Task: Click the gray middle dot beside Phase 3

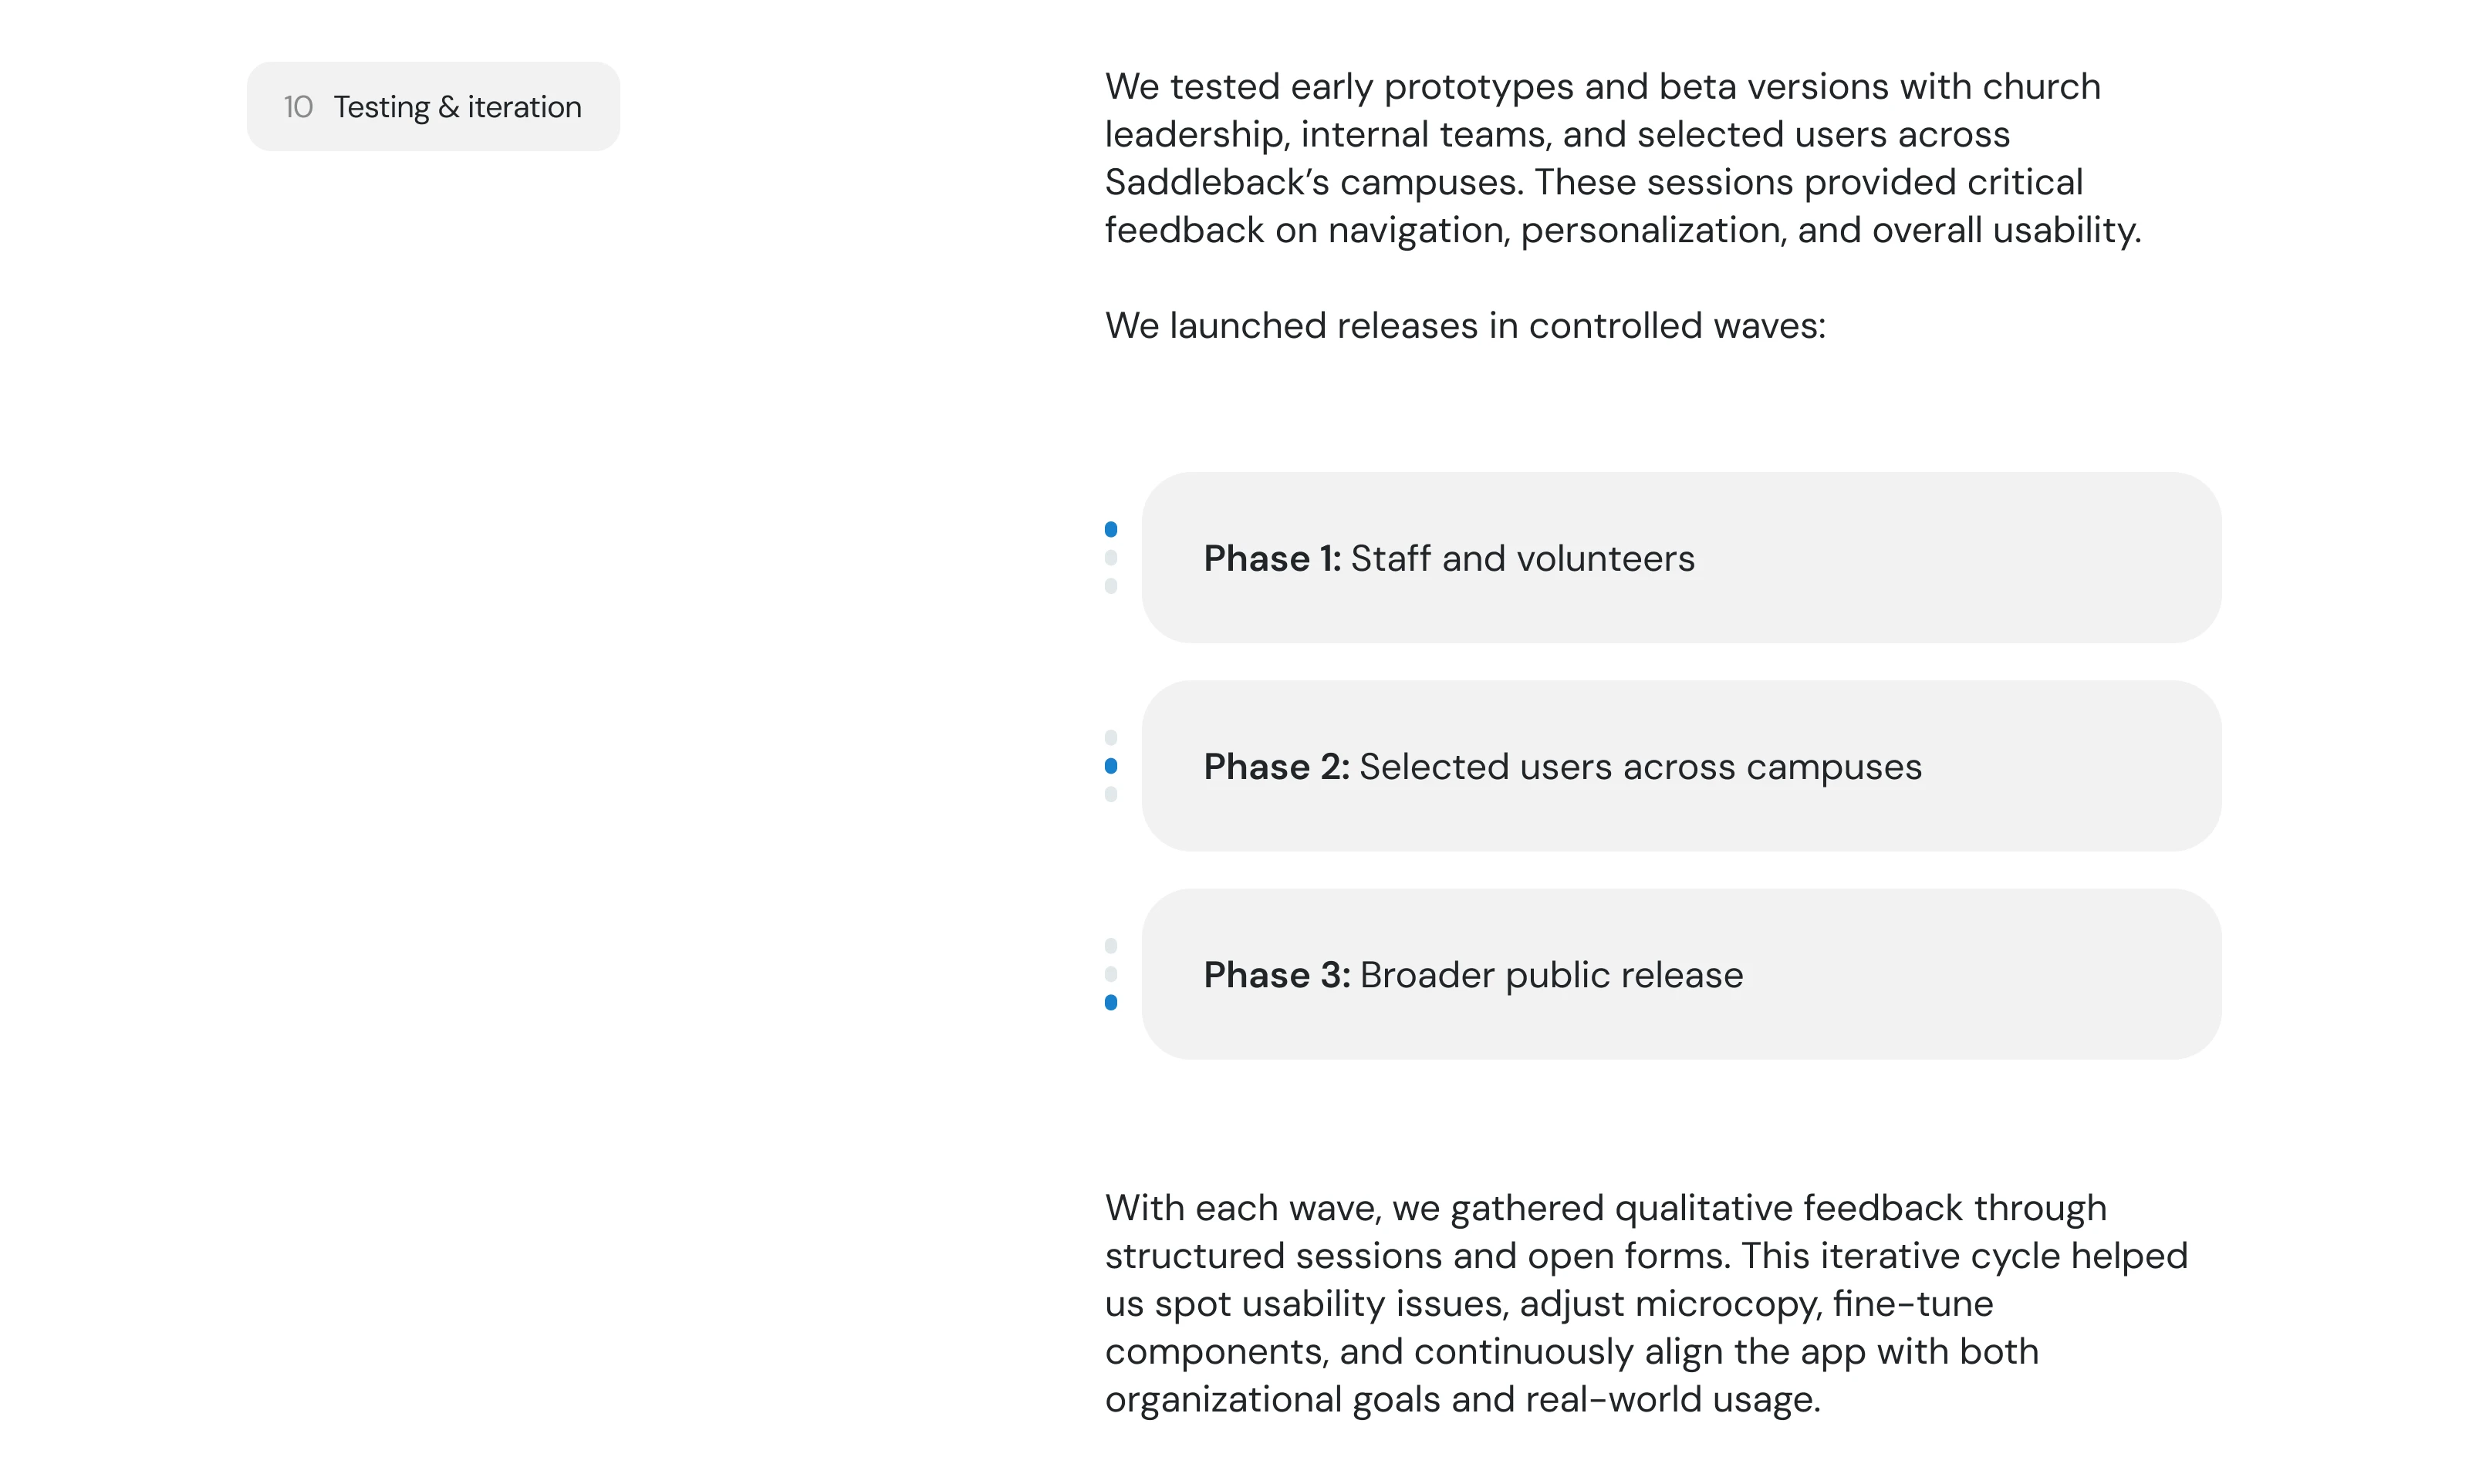Action: click(1110, 974)
